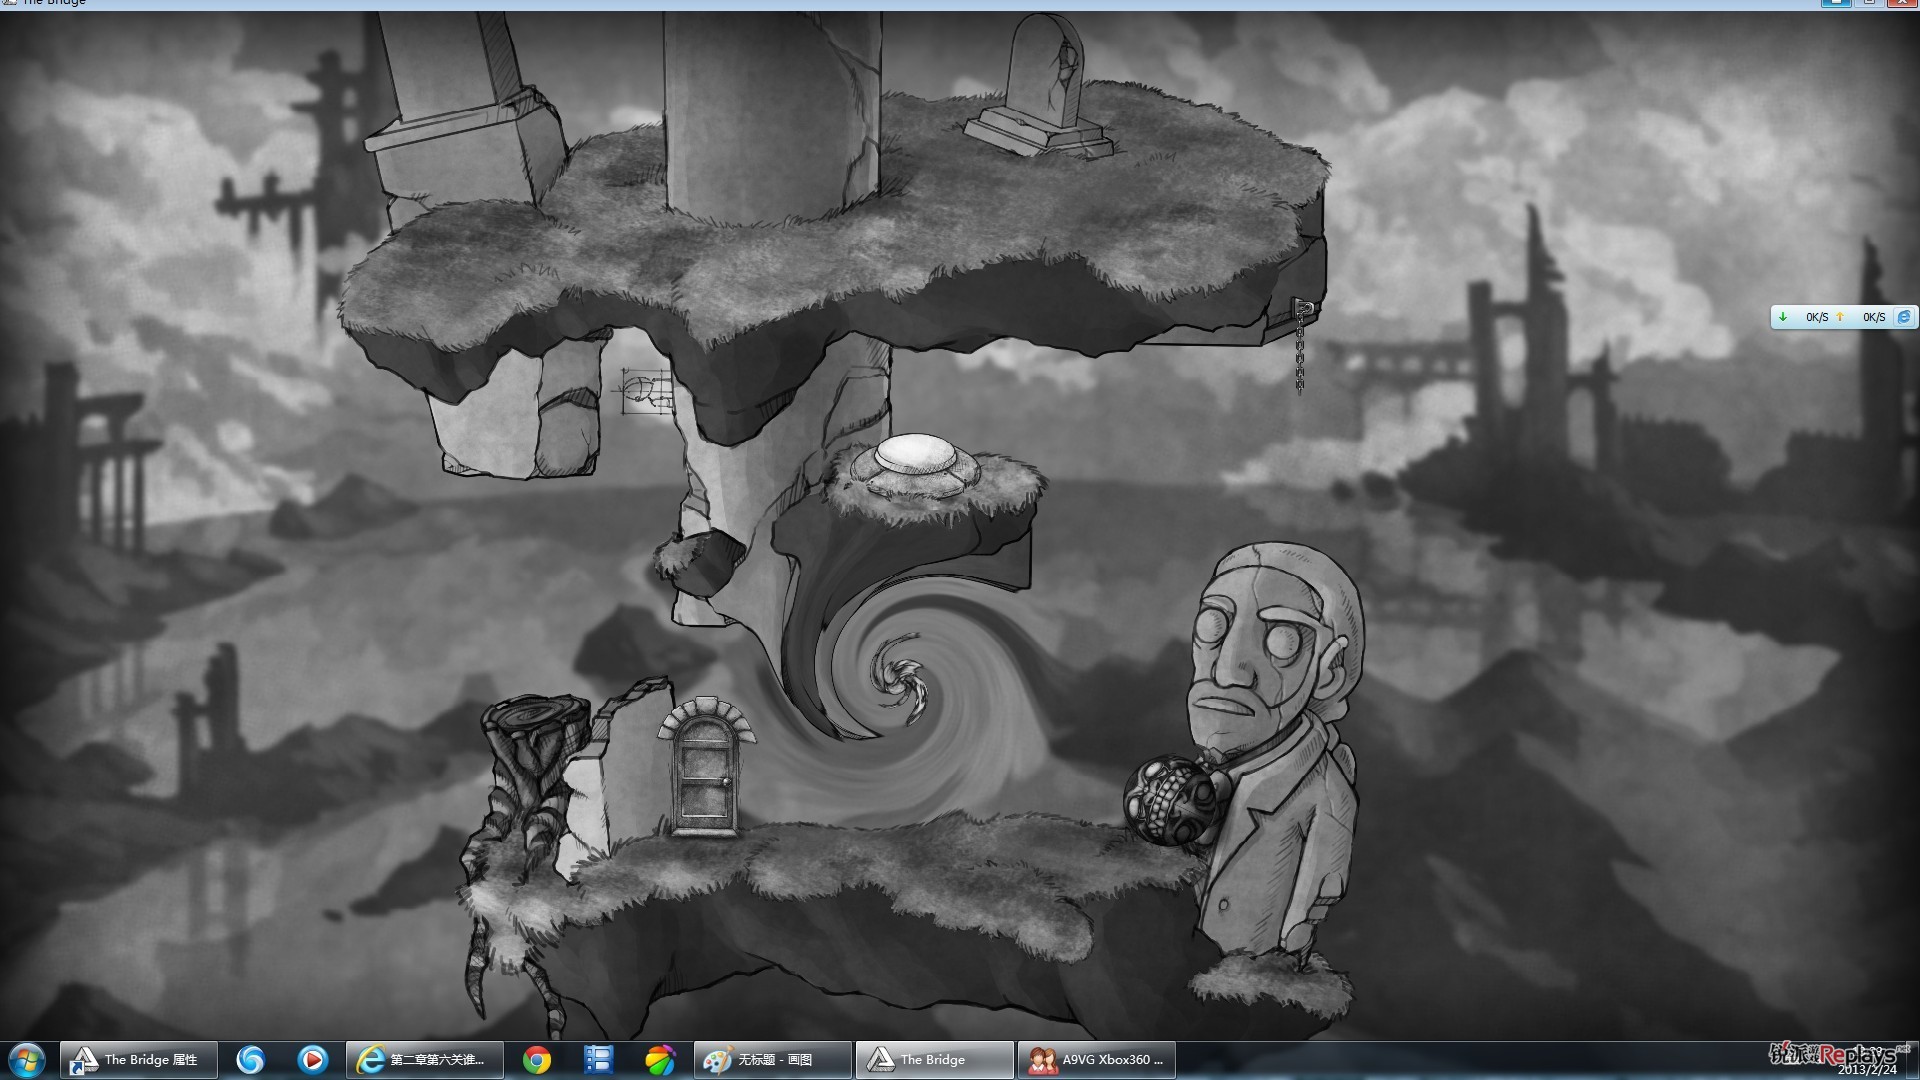Open the blue film-strip taskbar icon
The height and width of the screenshot is (1080, 1920).
click(x=598, y=1060)
